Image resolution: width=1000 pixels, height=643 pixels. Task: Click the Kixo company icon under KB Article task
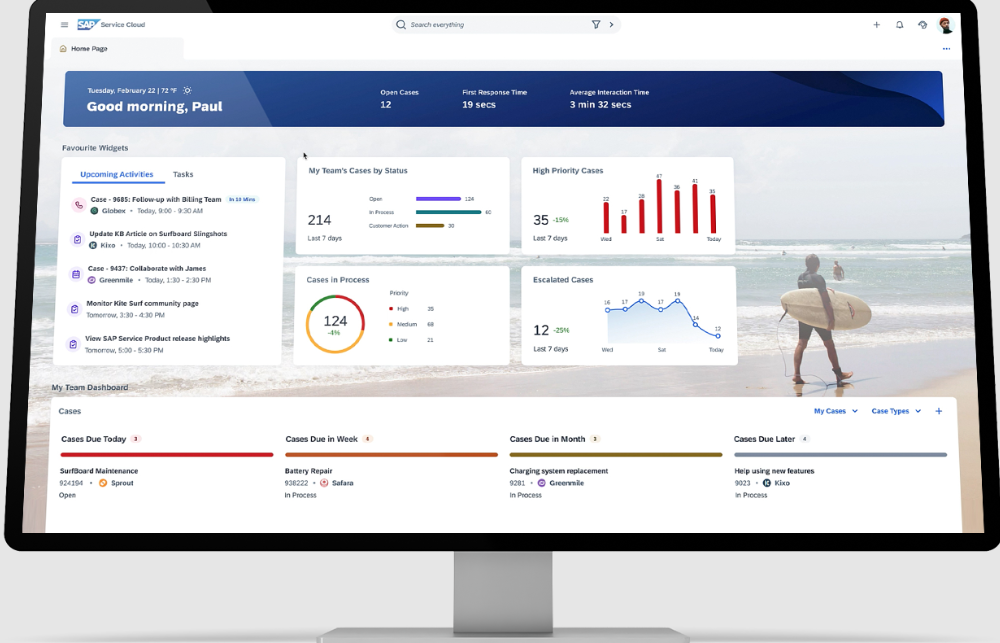pos(93,244)
